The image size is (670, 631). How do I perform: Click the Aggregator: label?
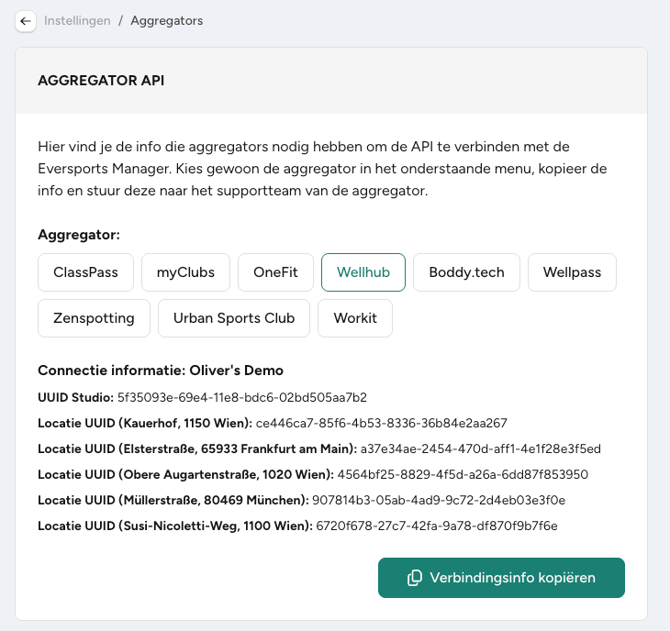click(79, 235)
